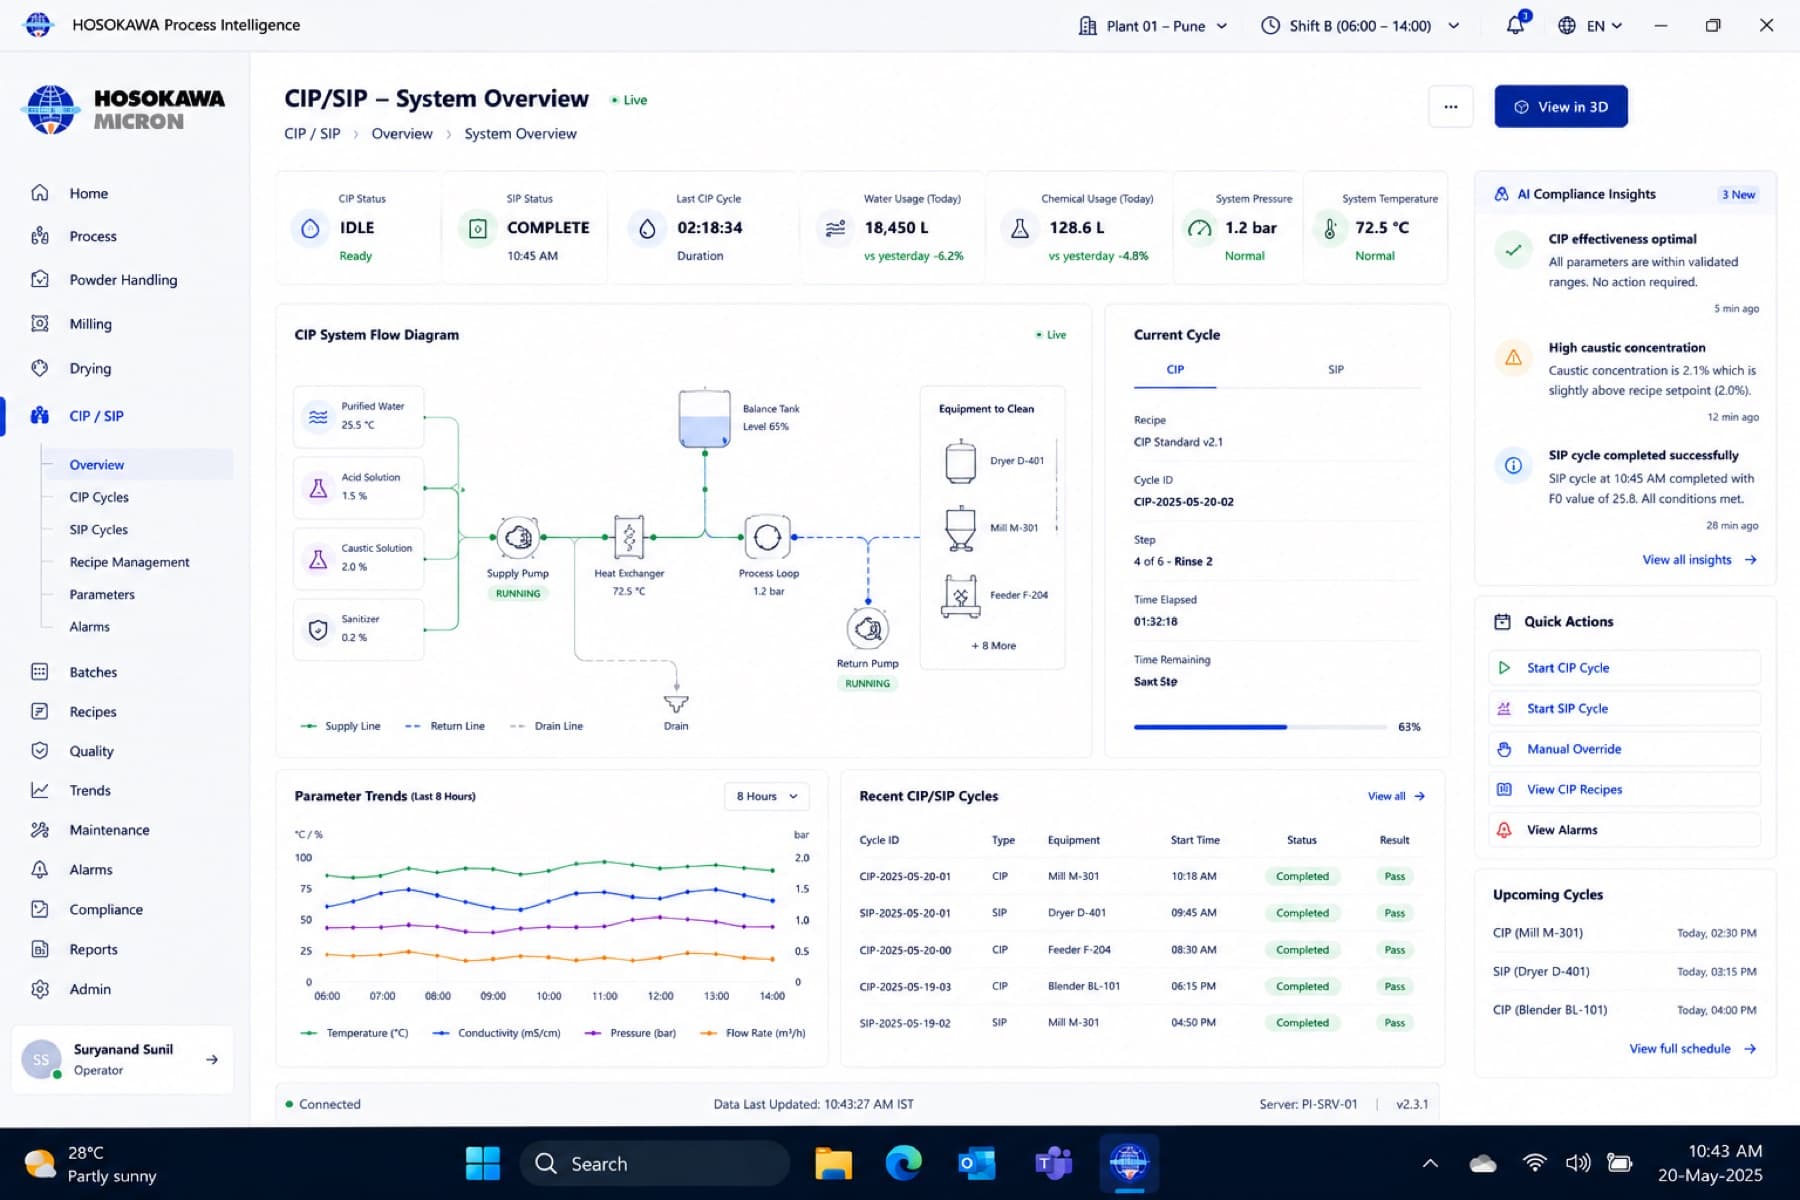Select the Alarms item under CIP / SIP
Image resolution: width=1800 pixels, height=1200 pixels.
pos(90,627)
